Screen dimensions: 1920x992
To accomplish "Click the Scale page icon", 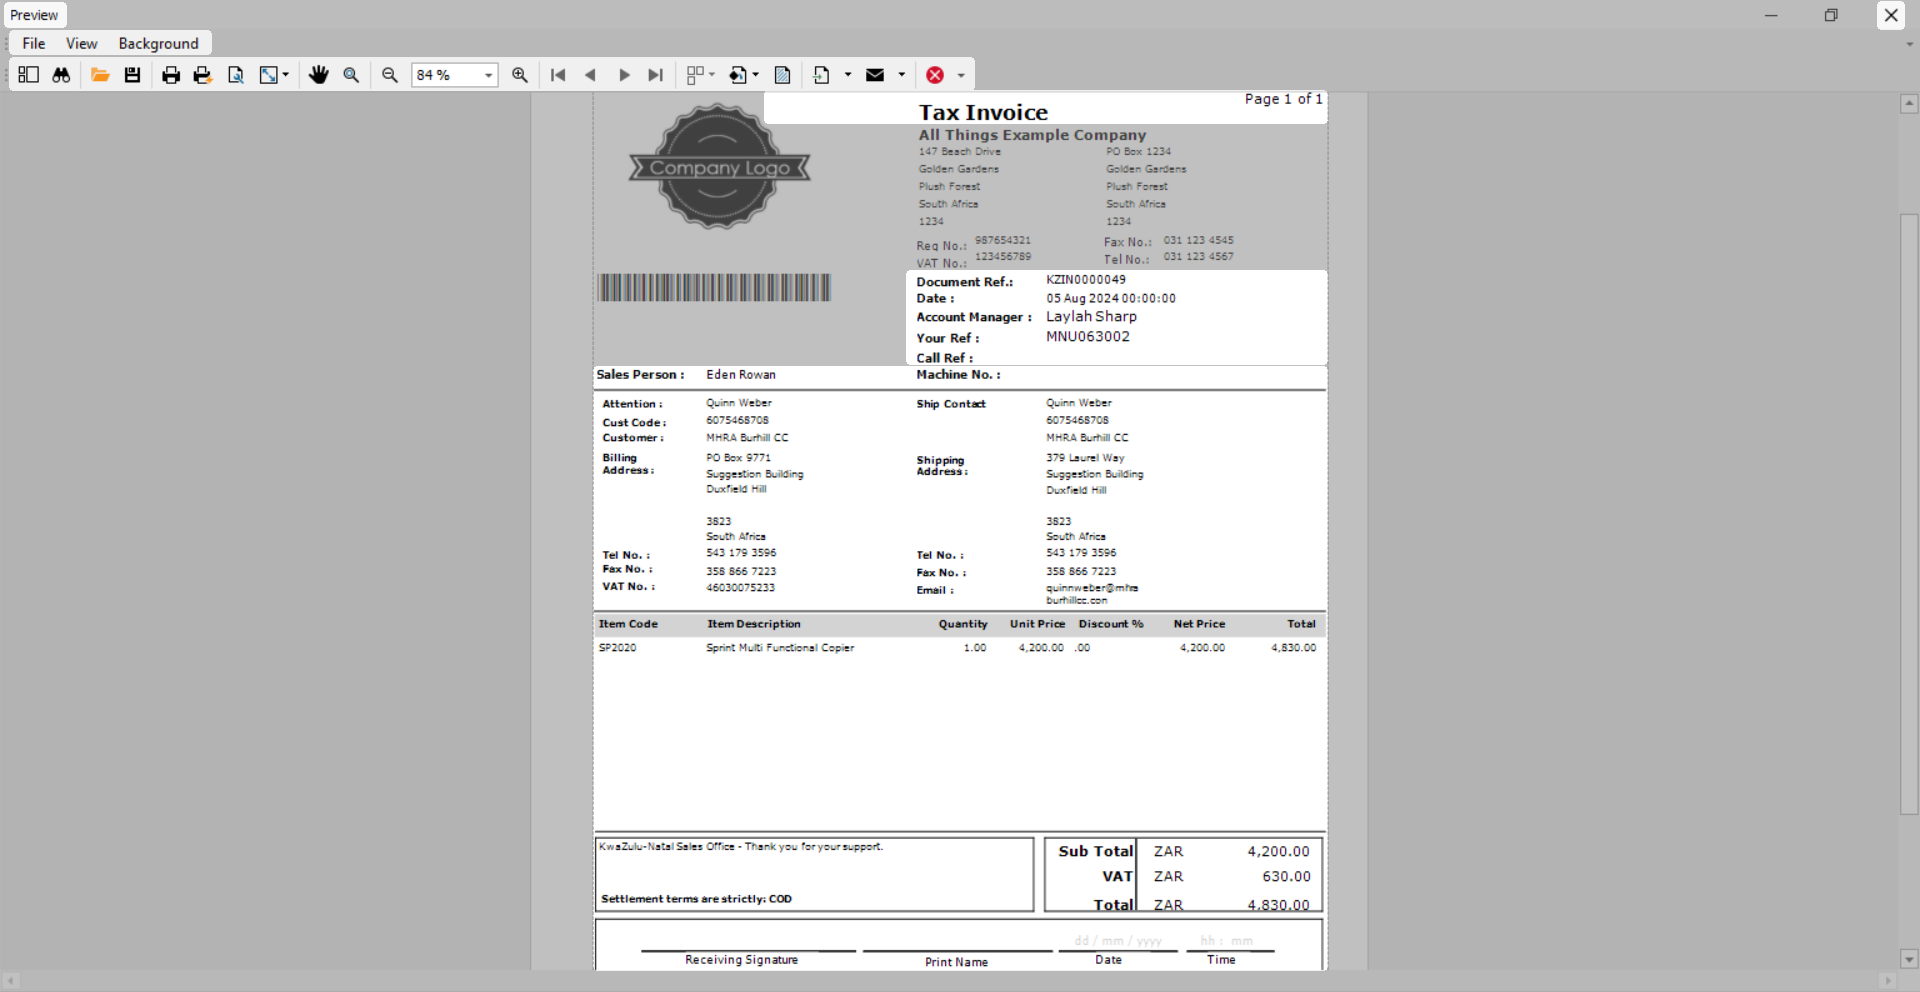I will 268,75.
